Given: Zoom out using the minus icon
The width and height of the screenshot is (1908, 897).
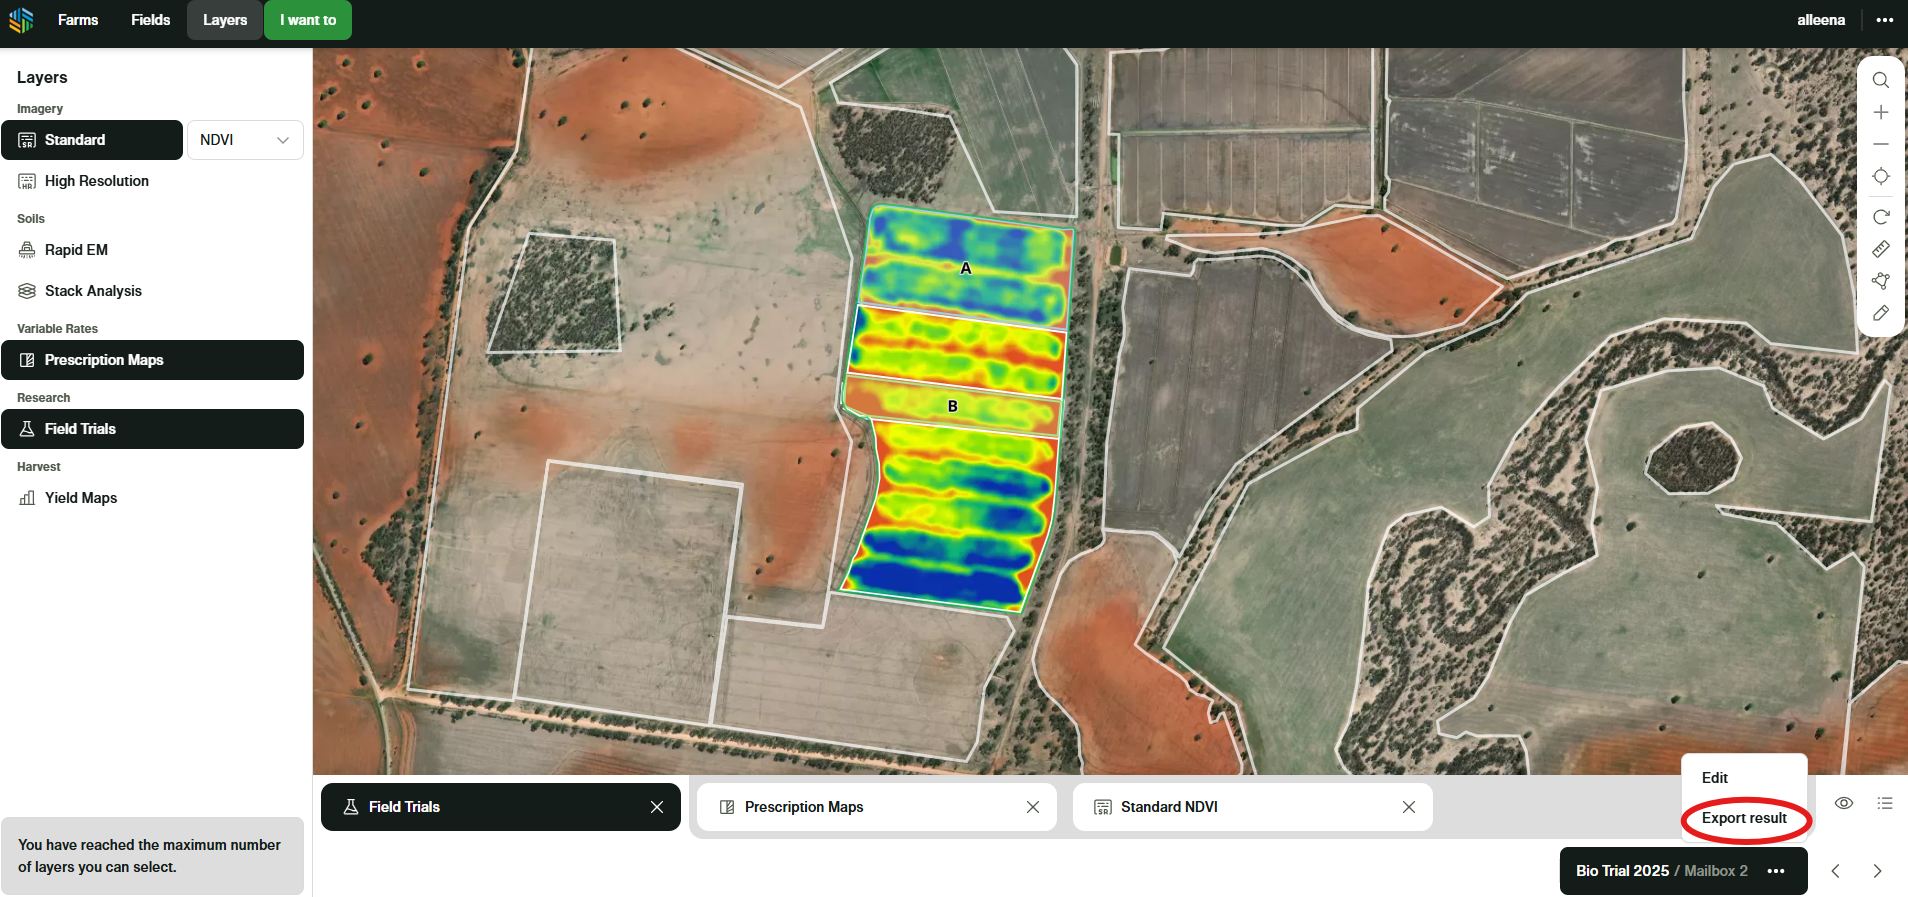Looking at the screenshot, I should click(1880, 144).
